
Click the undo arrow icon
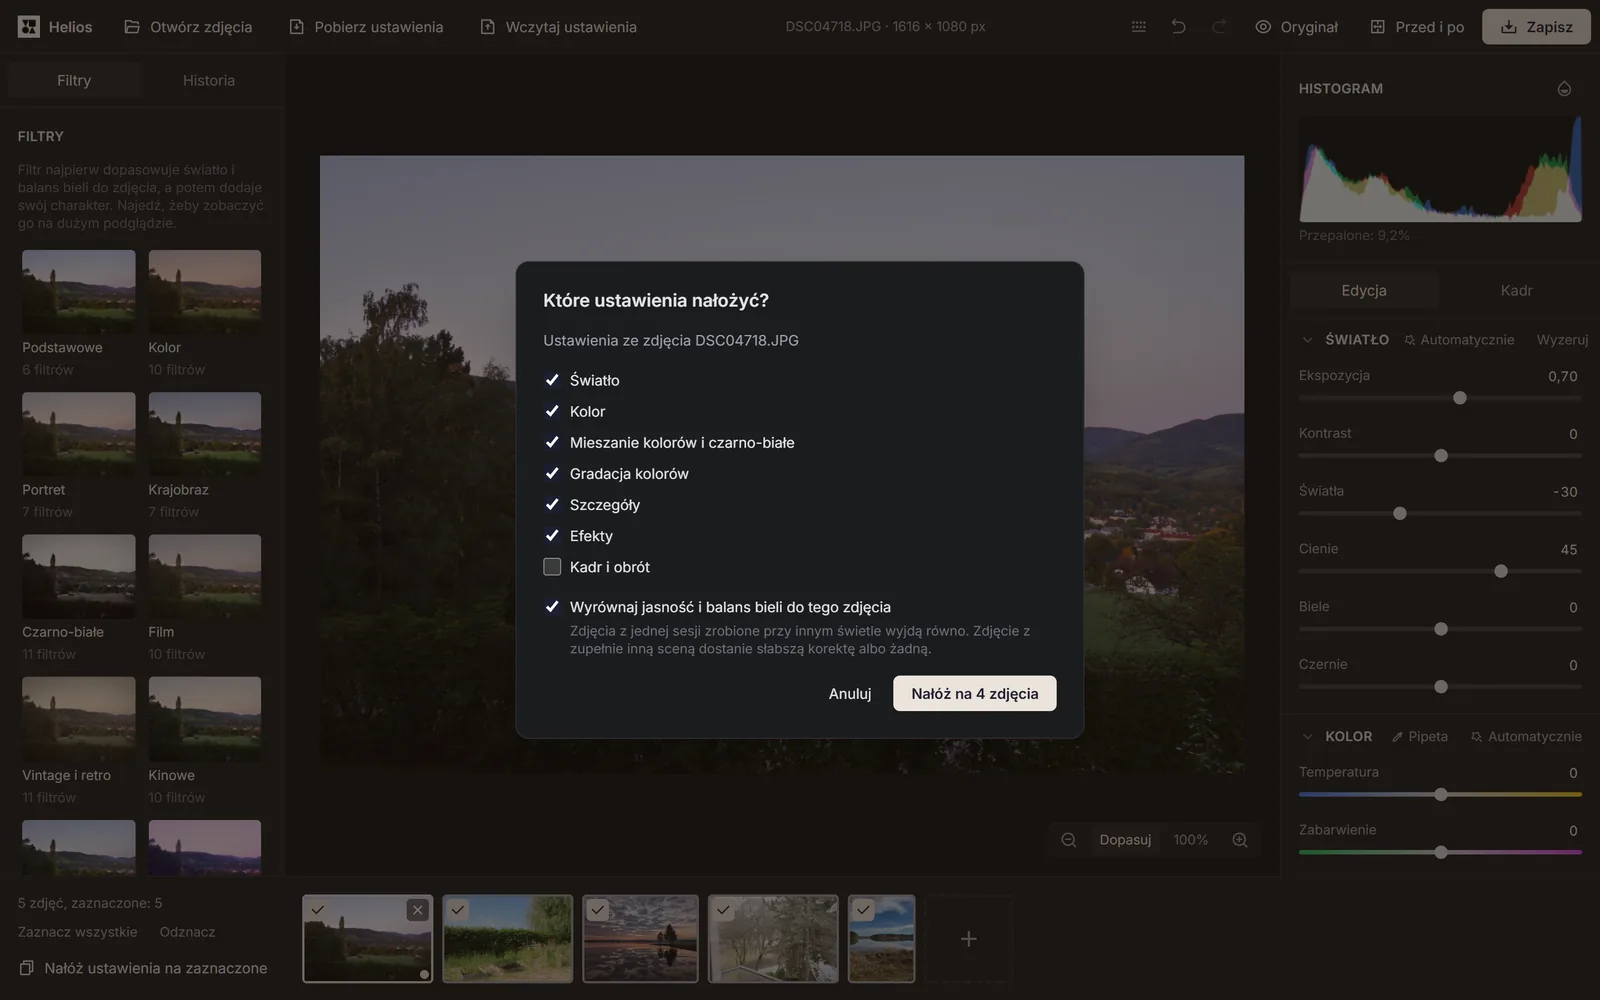(x=1178, y=27)
